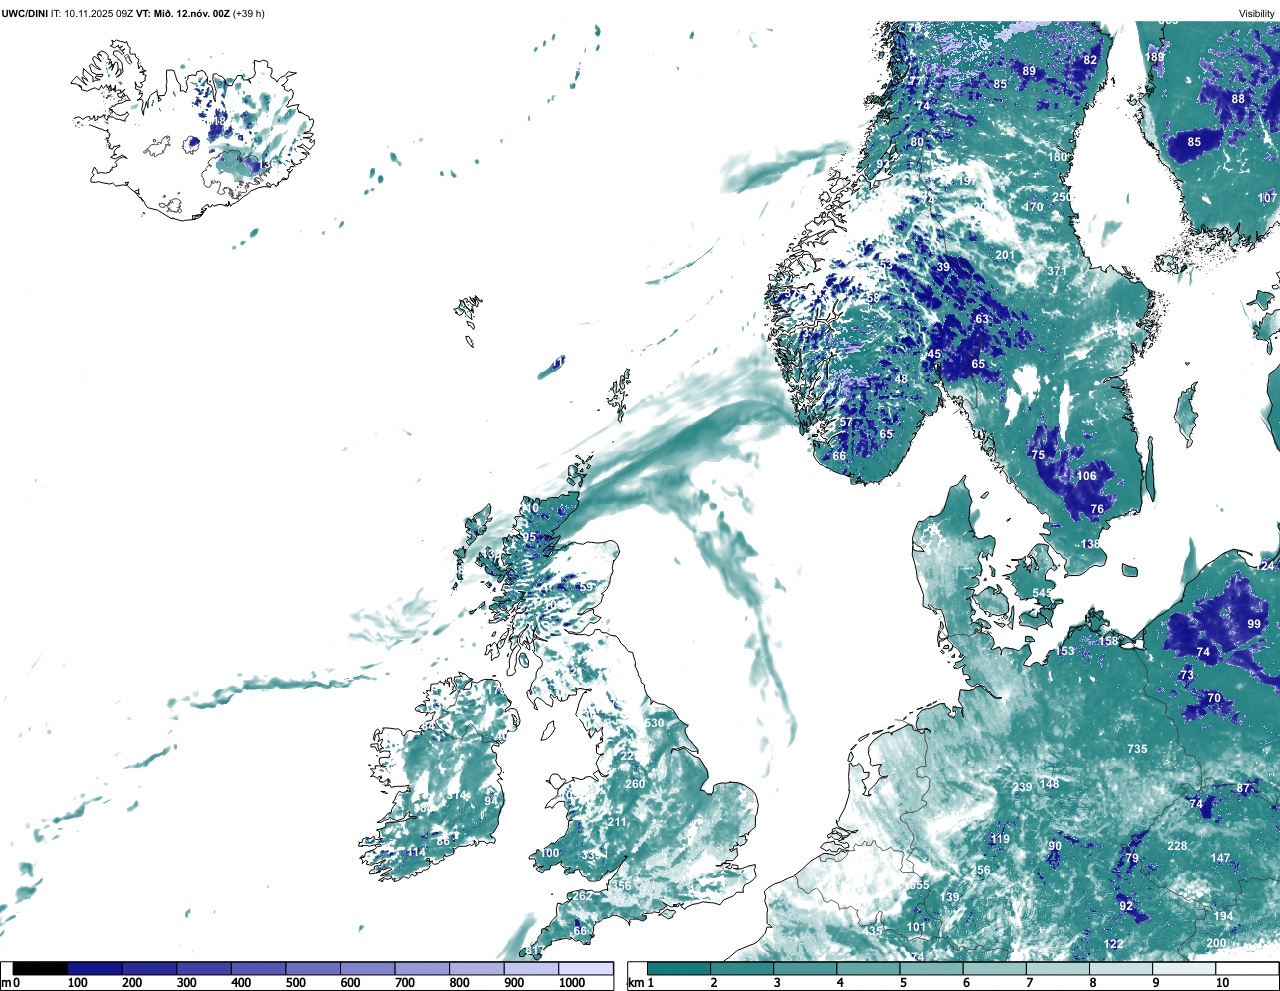Pick the lightest lavender swatch above 1000
Screen dimensions: 1280x991
(586, 968)
